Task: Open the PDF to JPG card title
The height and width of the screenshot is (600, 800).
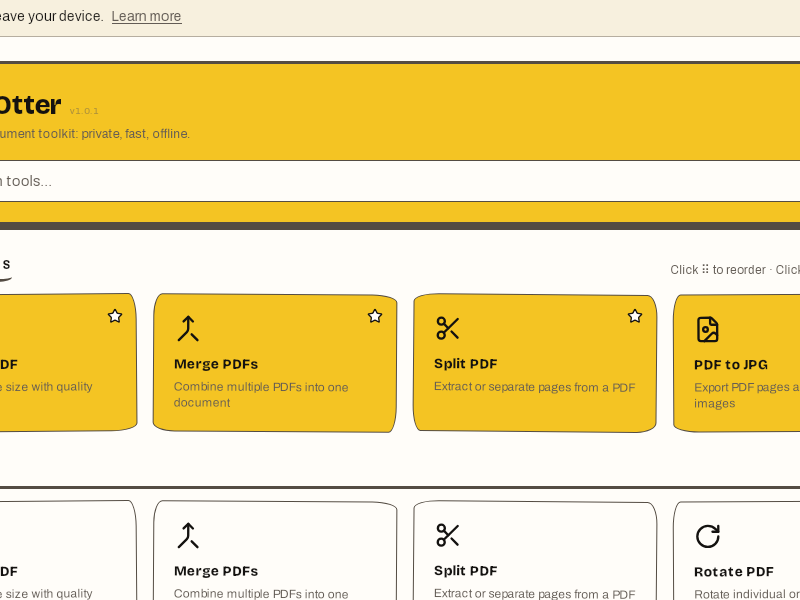Action: tap(731, 365)
